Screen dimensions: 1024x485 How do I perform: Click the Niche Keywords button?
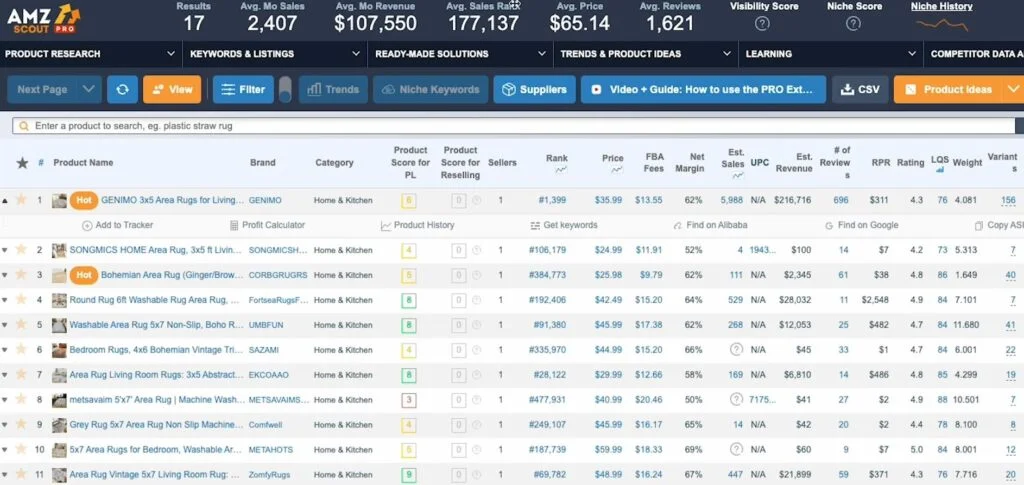[430, 89]
